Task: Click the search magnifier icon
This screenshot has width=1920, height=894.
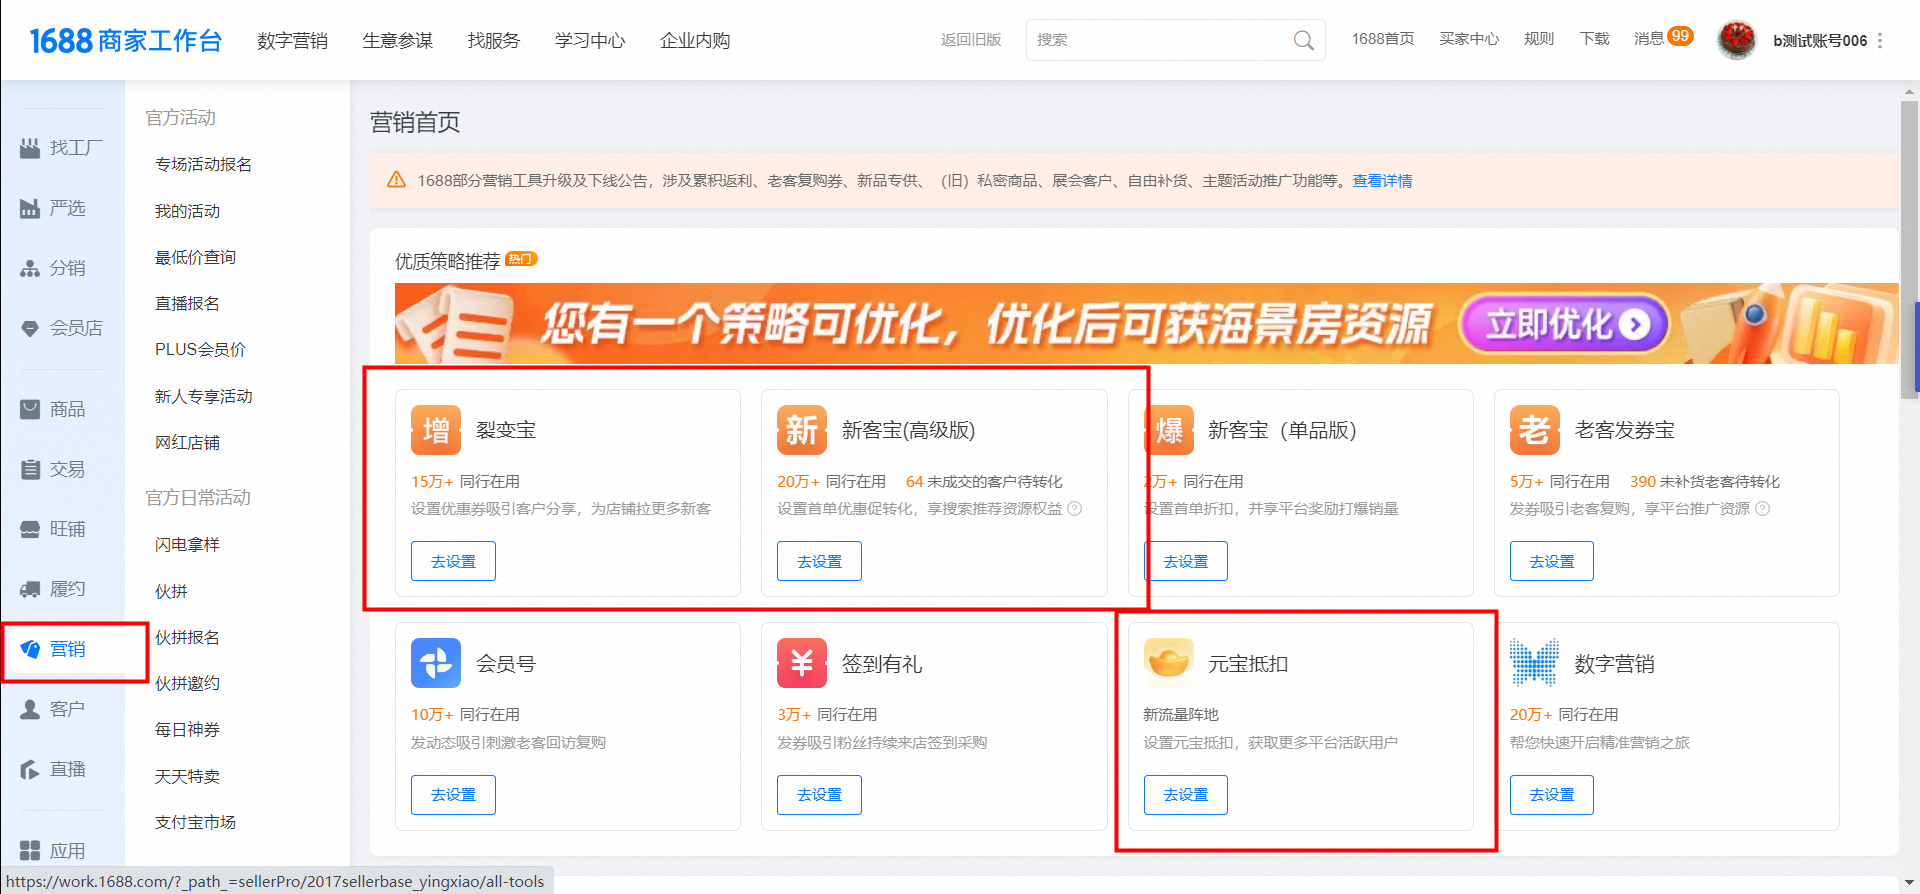Action: [1303, 40]
